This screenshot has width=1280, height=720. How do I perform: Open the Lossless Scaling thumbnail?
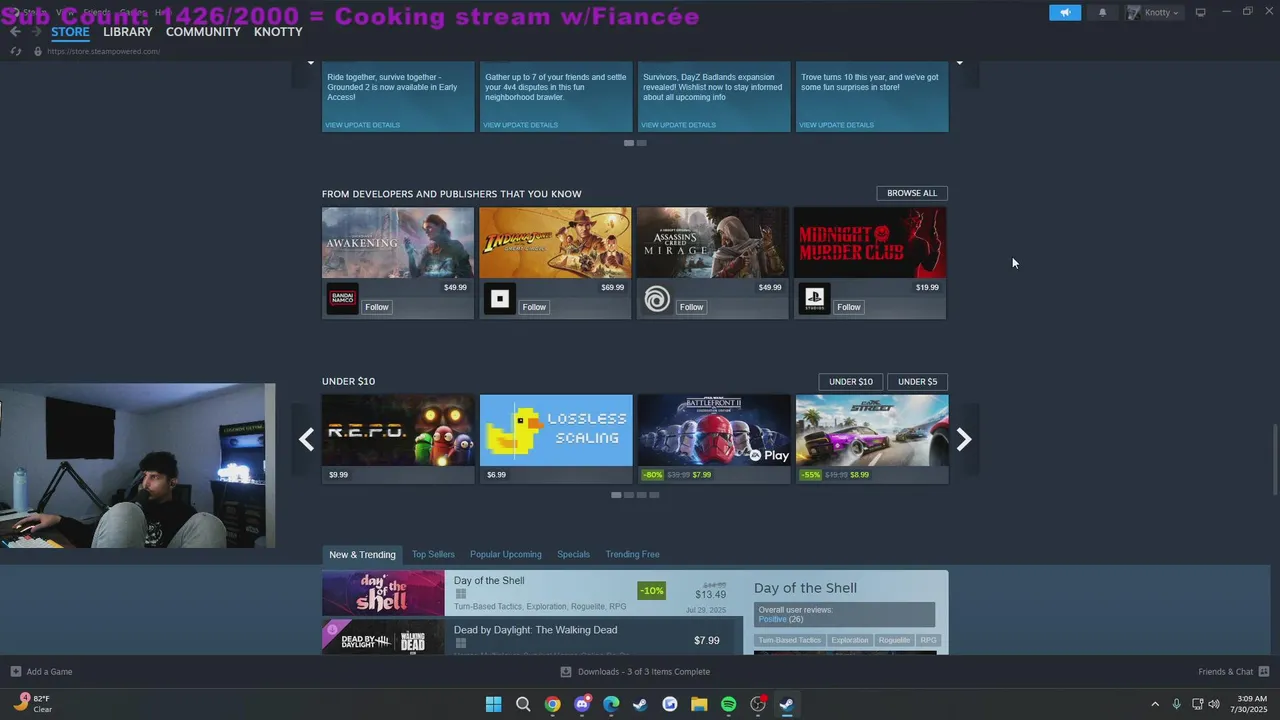pos(556,430)
